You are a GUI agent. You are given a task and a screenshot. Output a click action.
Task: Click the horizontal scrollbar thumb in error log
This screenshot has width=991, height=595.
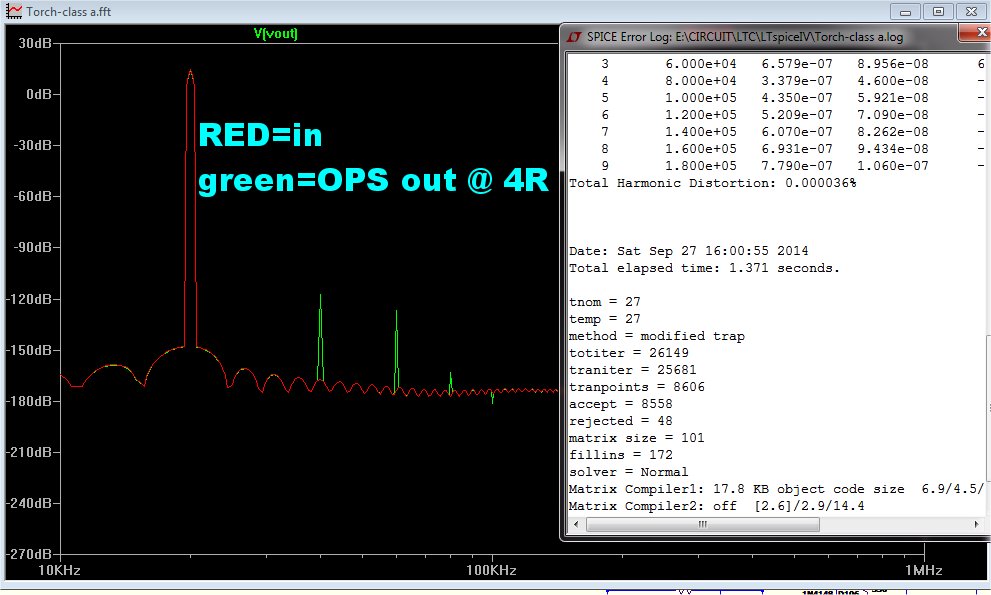[703, 524]
